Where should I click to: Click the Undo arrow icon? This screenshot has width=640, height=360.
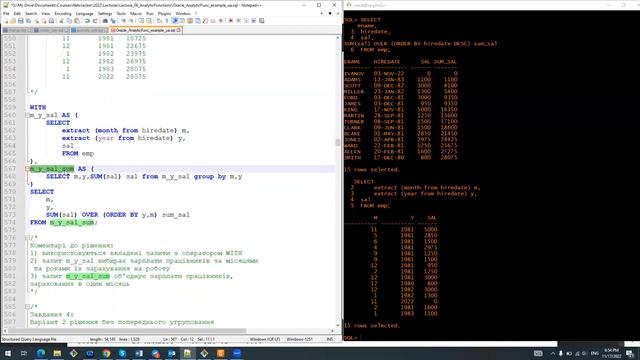click(87, 21)
